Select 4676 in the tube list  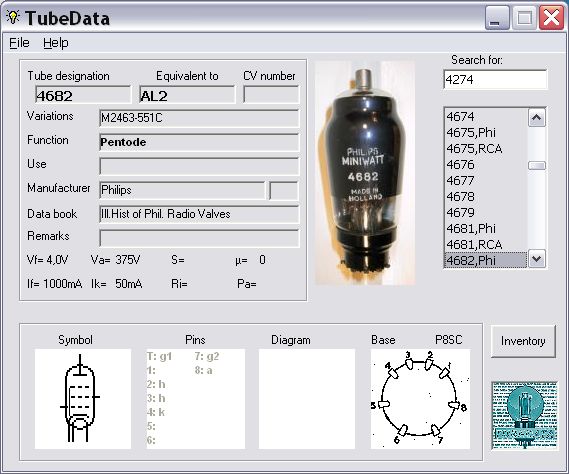click(x=486, y=164)
